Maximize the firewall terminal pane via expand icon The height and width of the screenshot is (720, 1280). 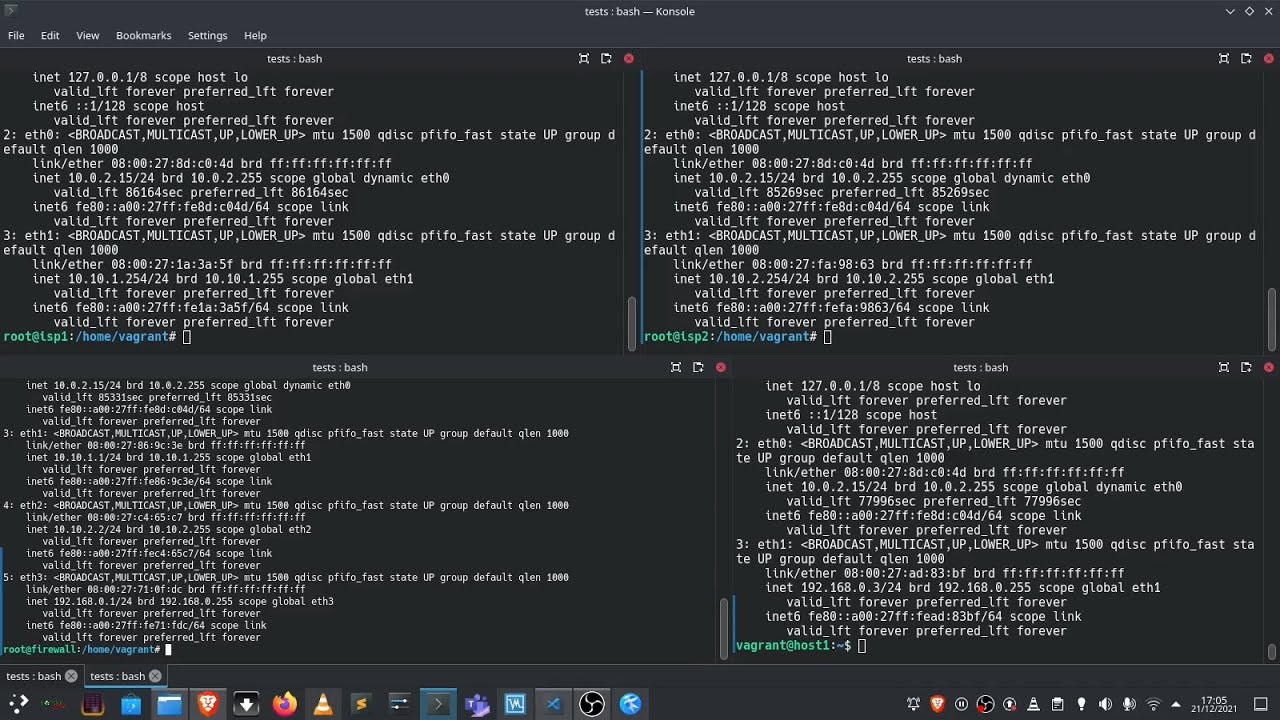(676, 368)
